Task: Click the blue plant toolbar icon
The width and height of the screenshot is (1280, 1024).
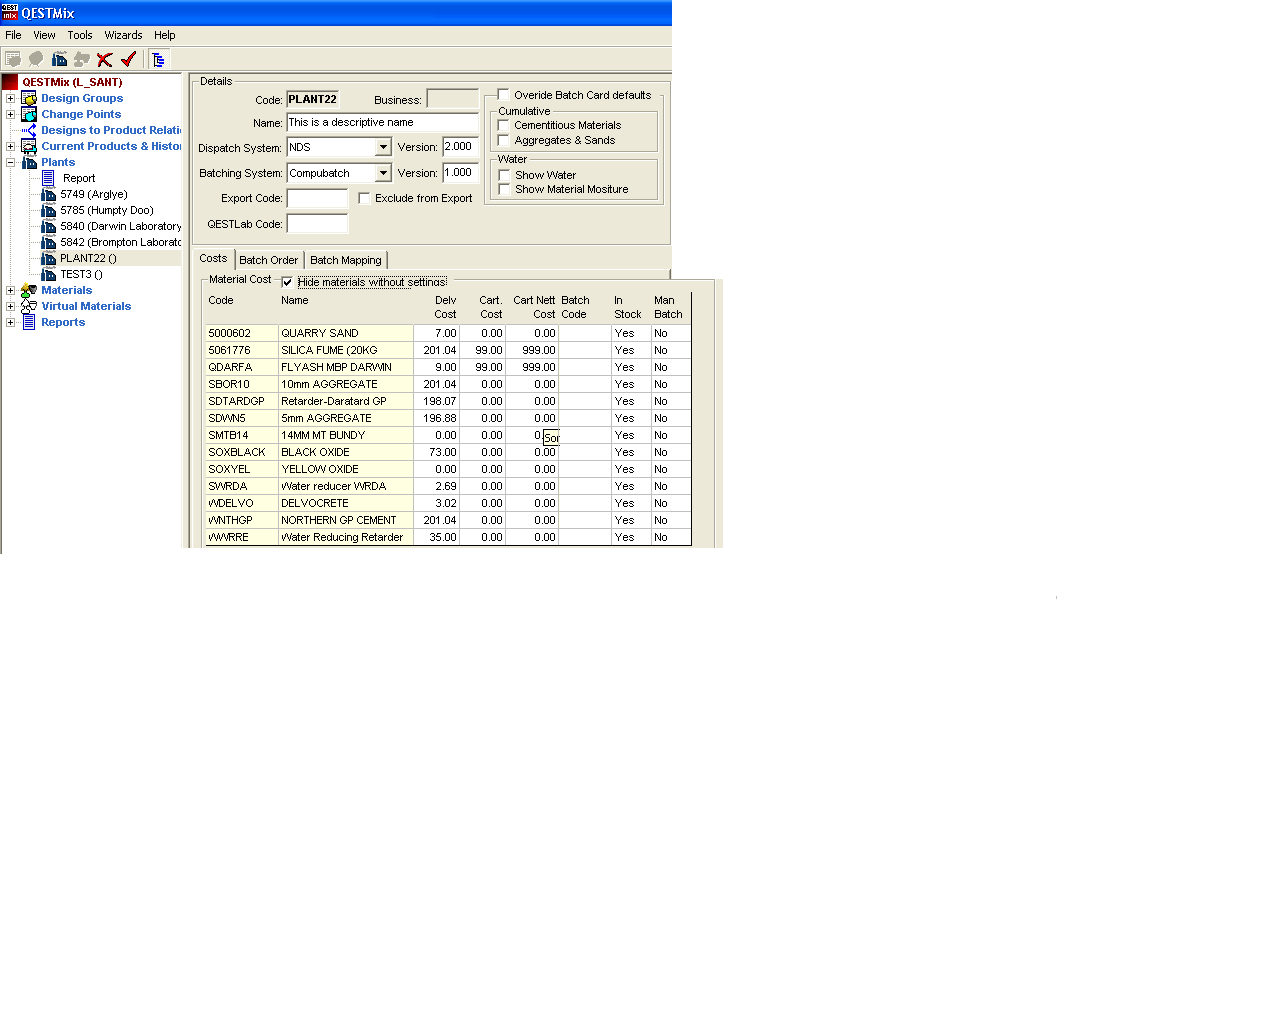Action: (x=59, y=59)
